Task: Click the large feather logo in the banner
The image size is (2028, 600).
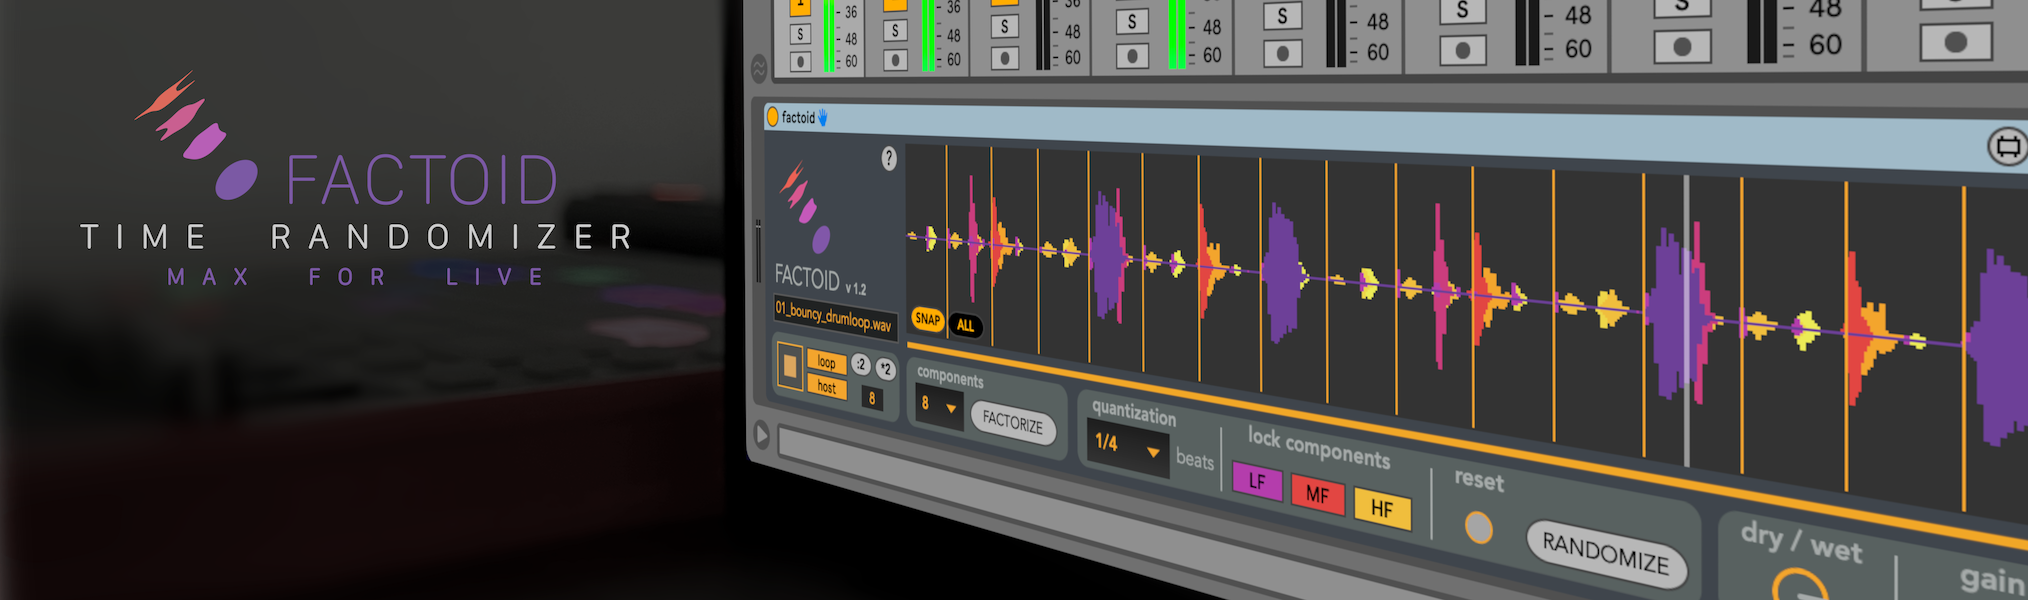Action: coord(196,135)
